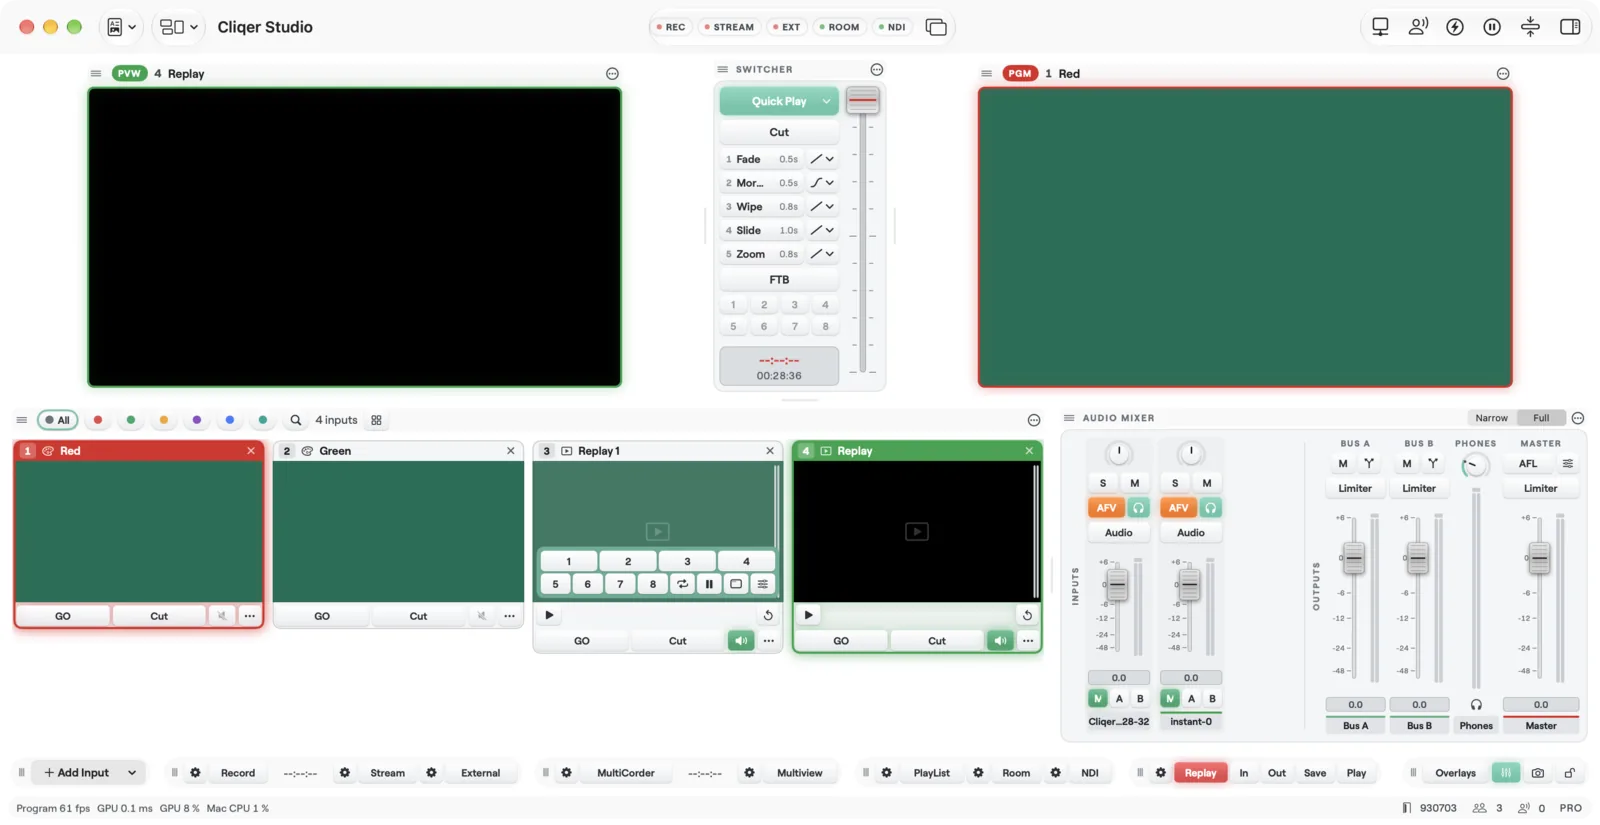Screen dimensions: 1600x825
Task: Switch inputs to grid view icon
Action: pos(376,420)
